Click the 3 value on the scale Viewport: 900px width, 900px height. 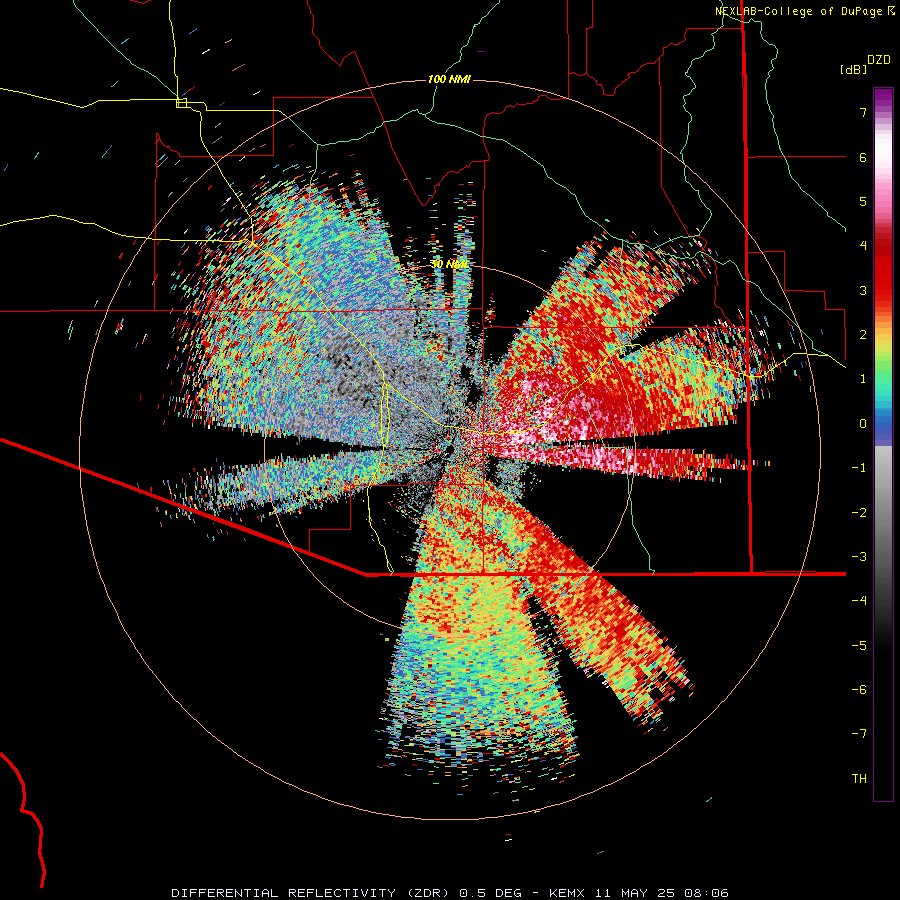pyautogui.click(x=863, y=290)
